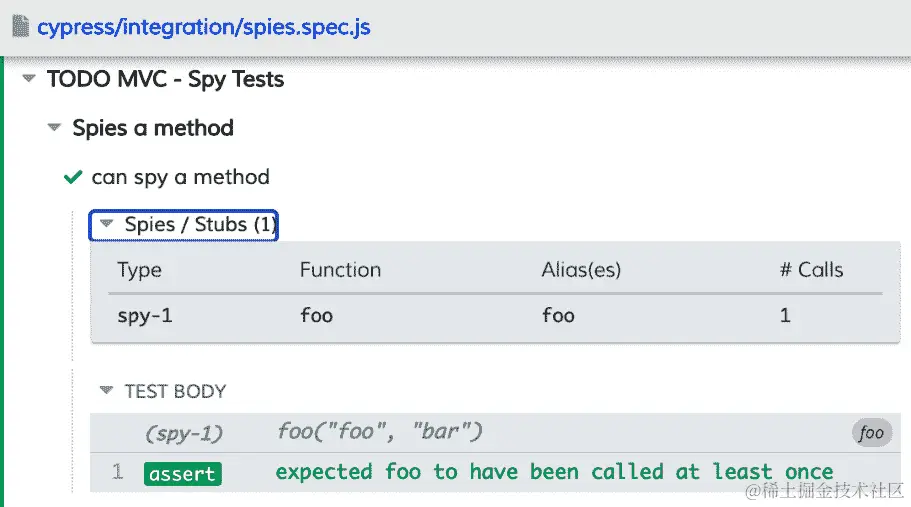Click the green assert badge
The width and height of the screenshot is (911, 507).
(182, 473)
